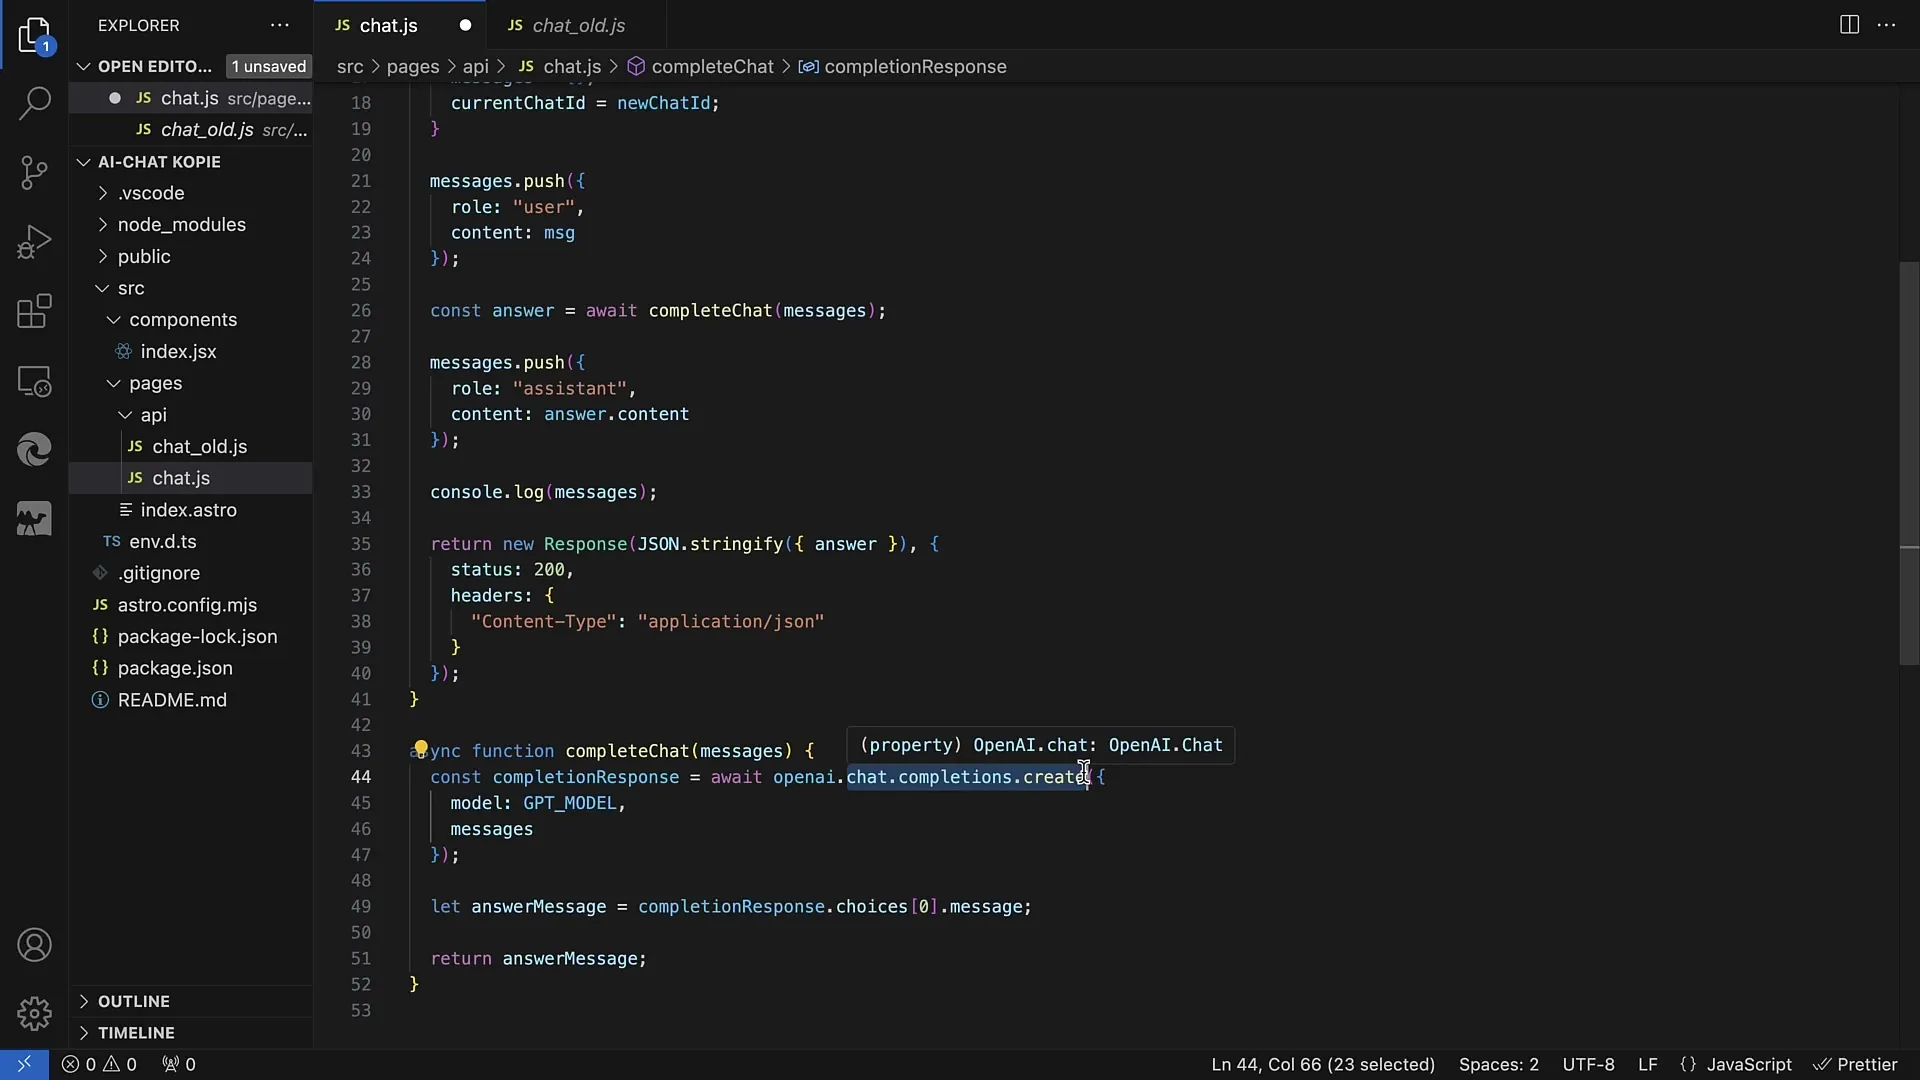
Task: Open the Run and Debug view
Action: [34, 242]
